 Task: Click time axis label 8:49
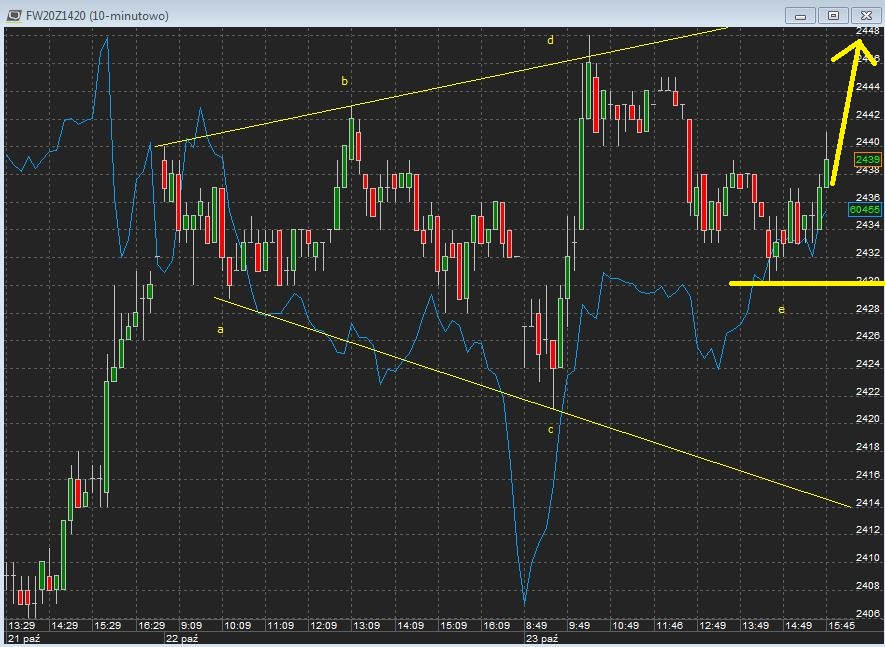point(536,625)
